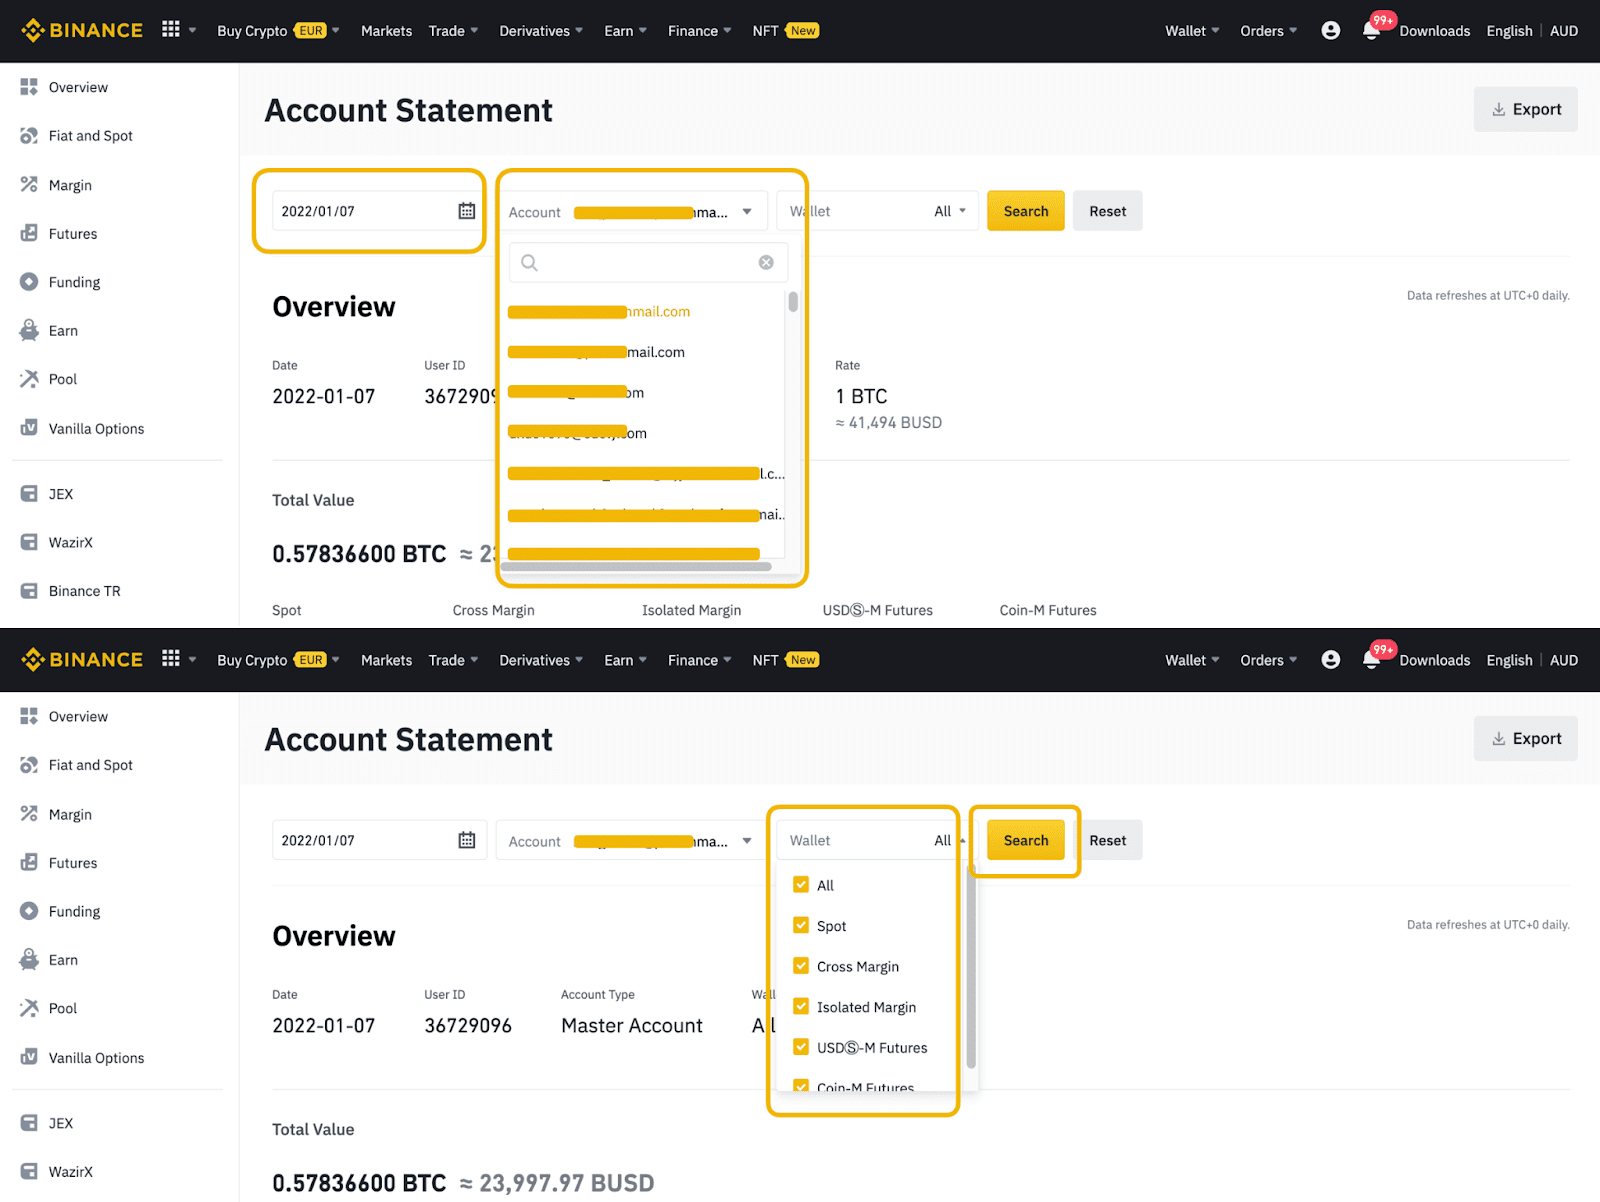Click the bottom Reset button
The image size is (1600, 1202).
tap(1107, 840)
